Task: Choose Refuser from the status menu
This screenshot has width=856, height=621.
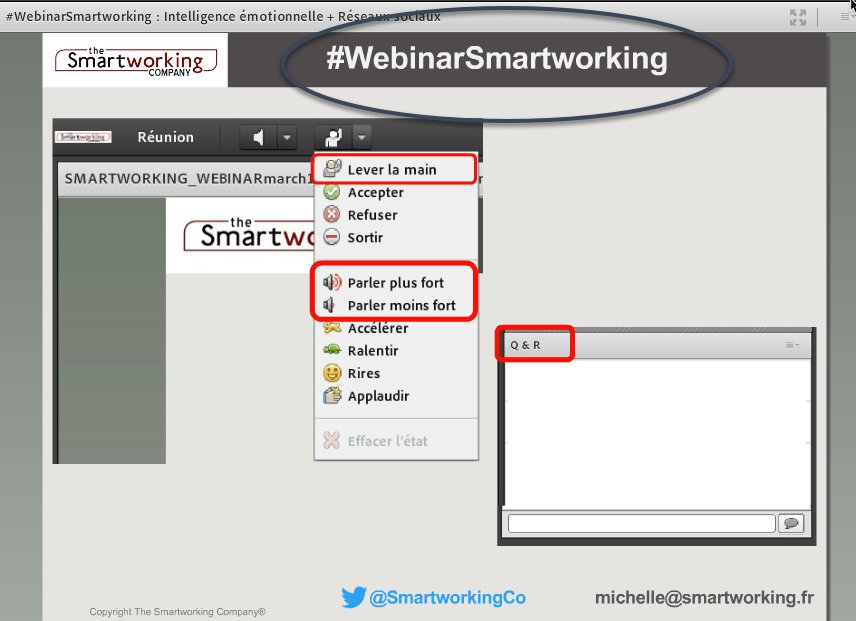Action: 395,214
